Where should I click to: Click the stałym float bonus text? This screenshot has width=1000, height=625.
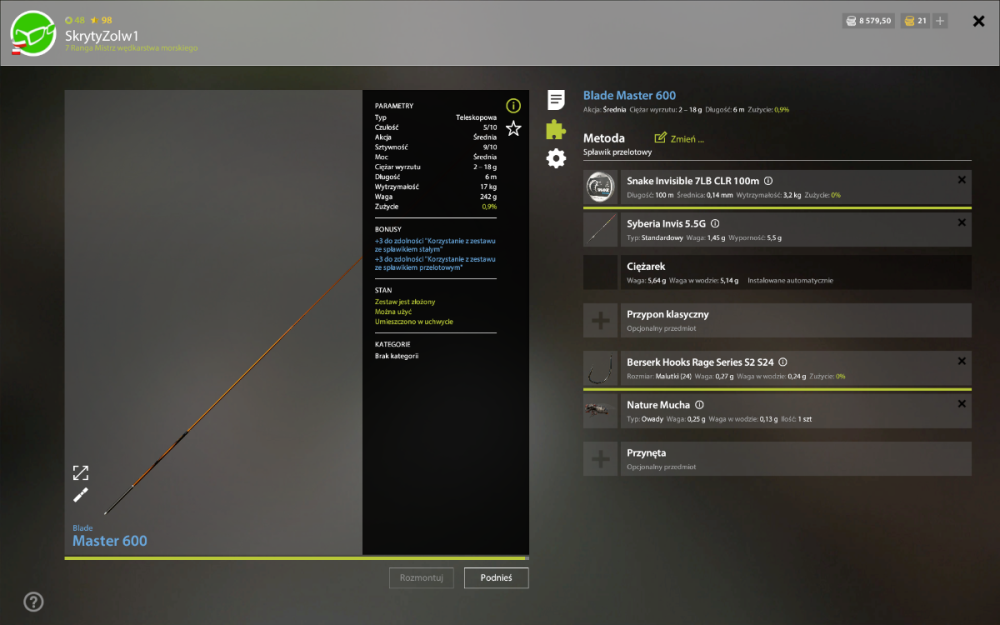[435, 245]
